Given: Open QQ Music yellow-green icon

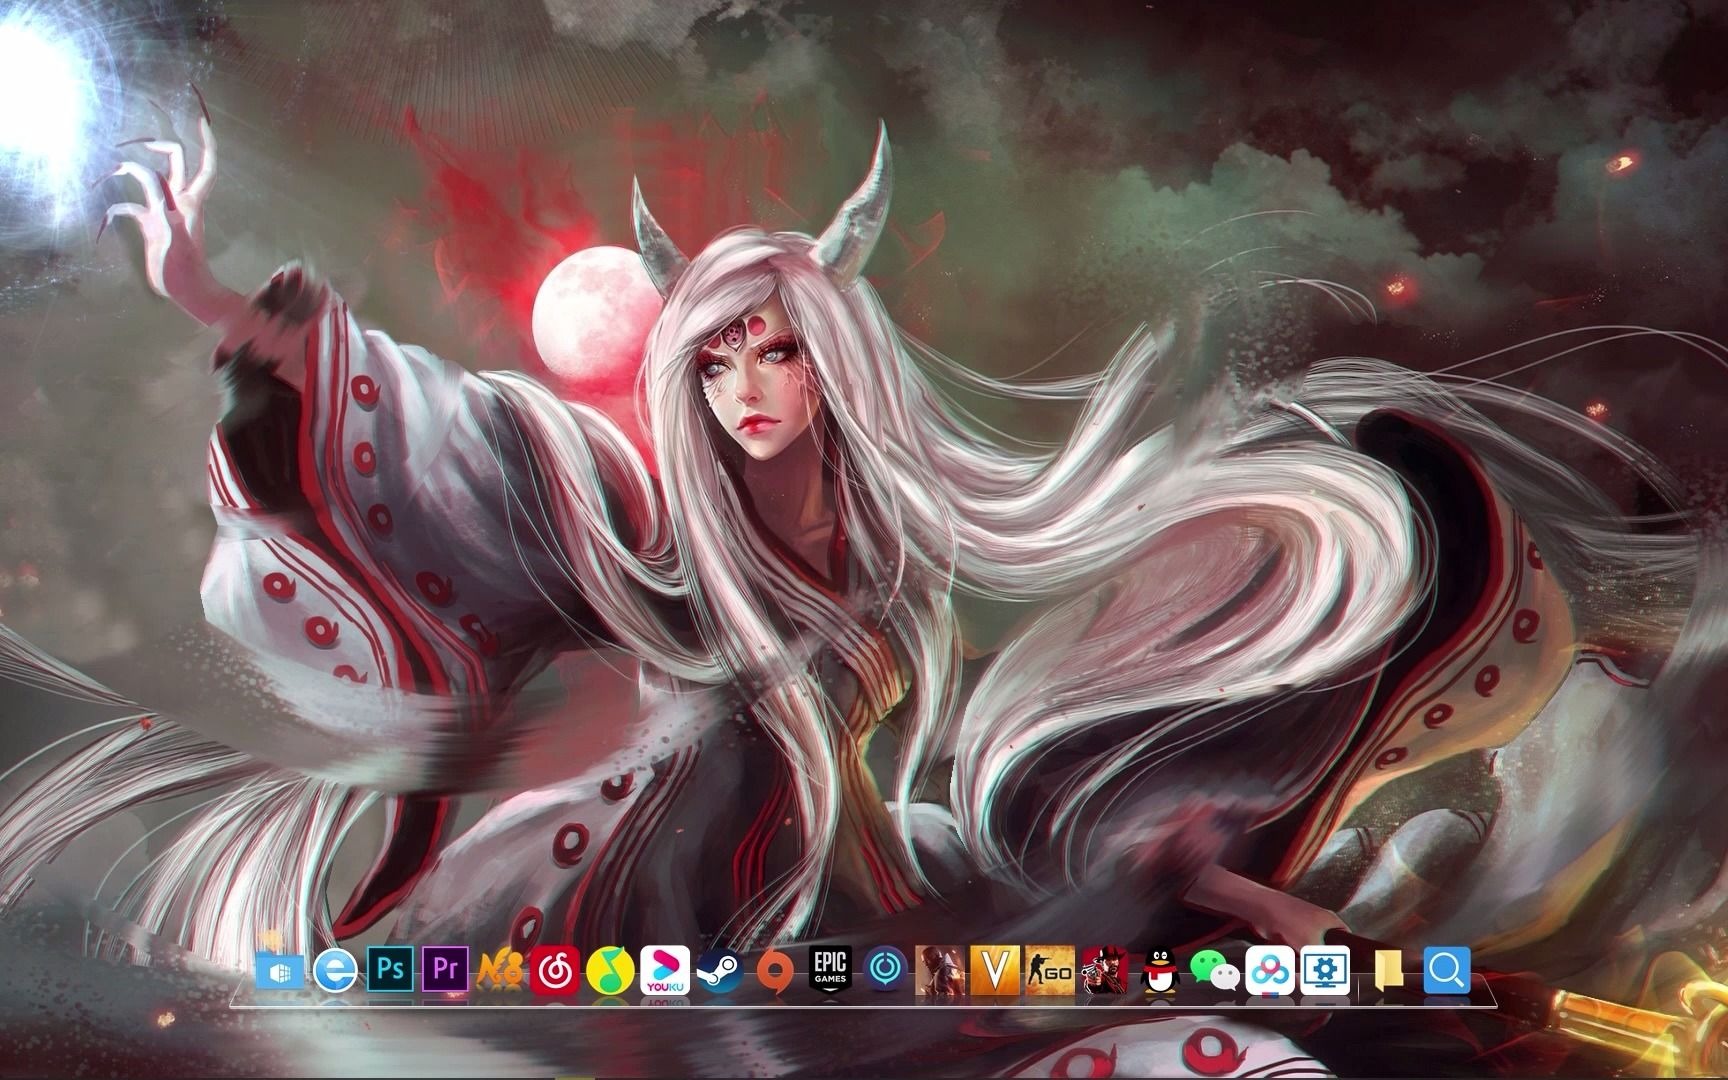Looking at the screenshot, I should 610,970.
